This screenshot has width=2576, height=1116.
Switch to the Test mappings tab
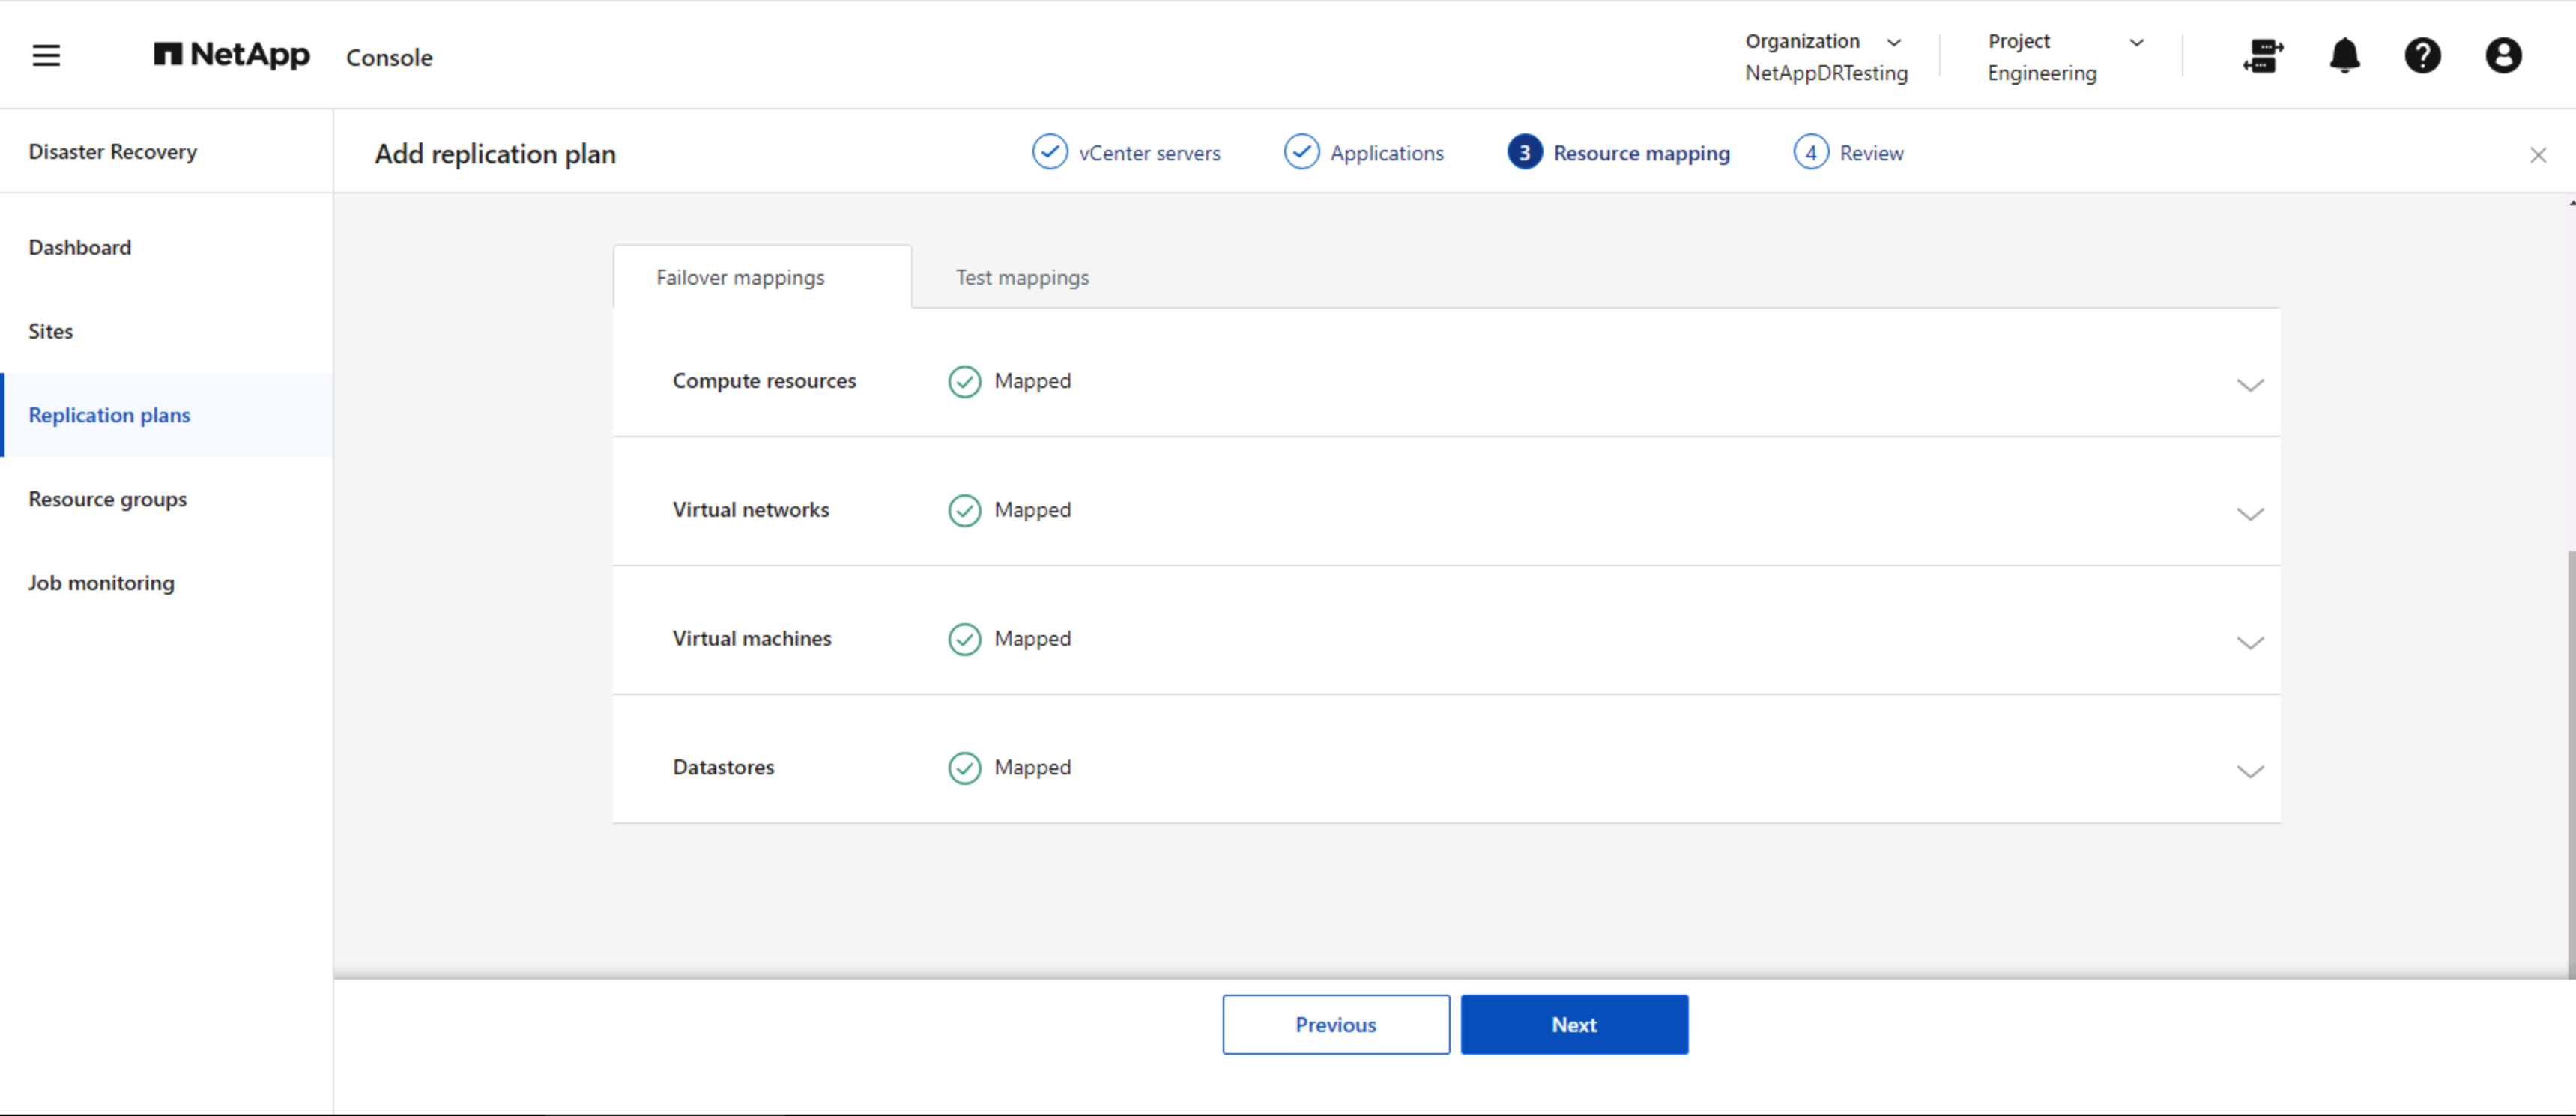(x=1021, y=278)
